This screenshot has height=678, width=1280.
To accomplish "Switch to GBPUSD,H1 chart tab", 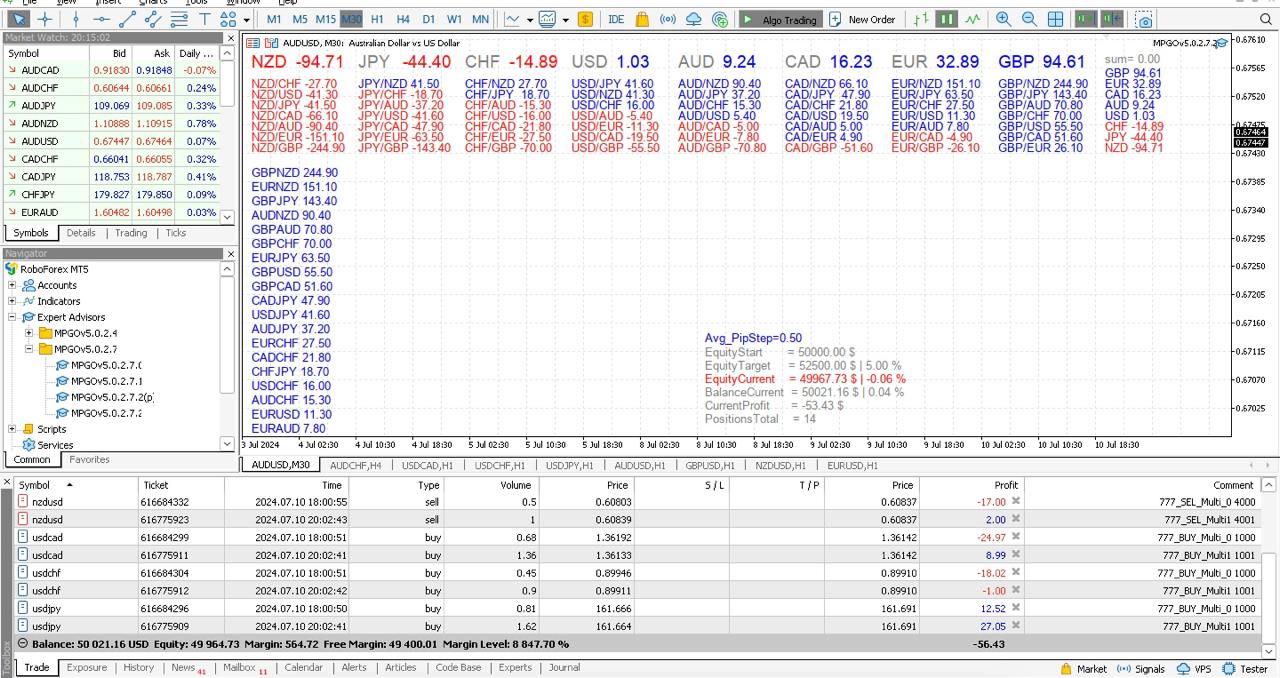I will (x=710, y=465).
